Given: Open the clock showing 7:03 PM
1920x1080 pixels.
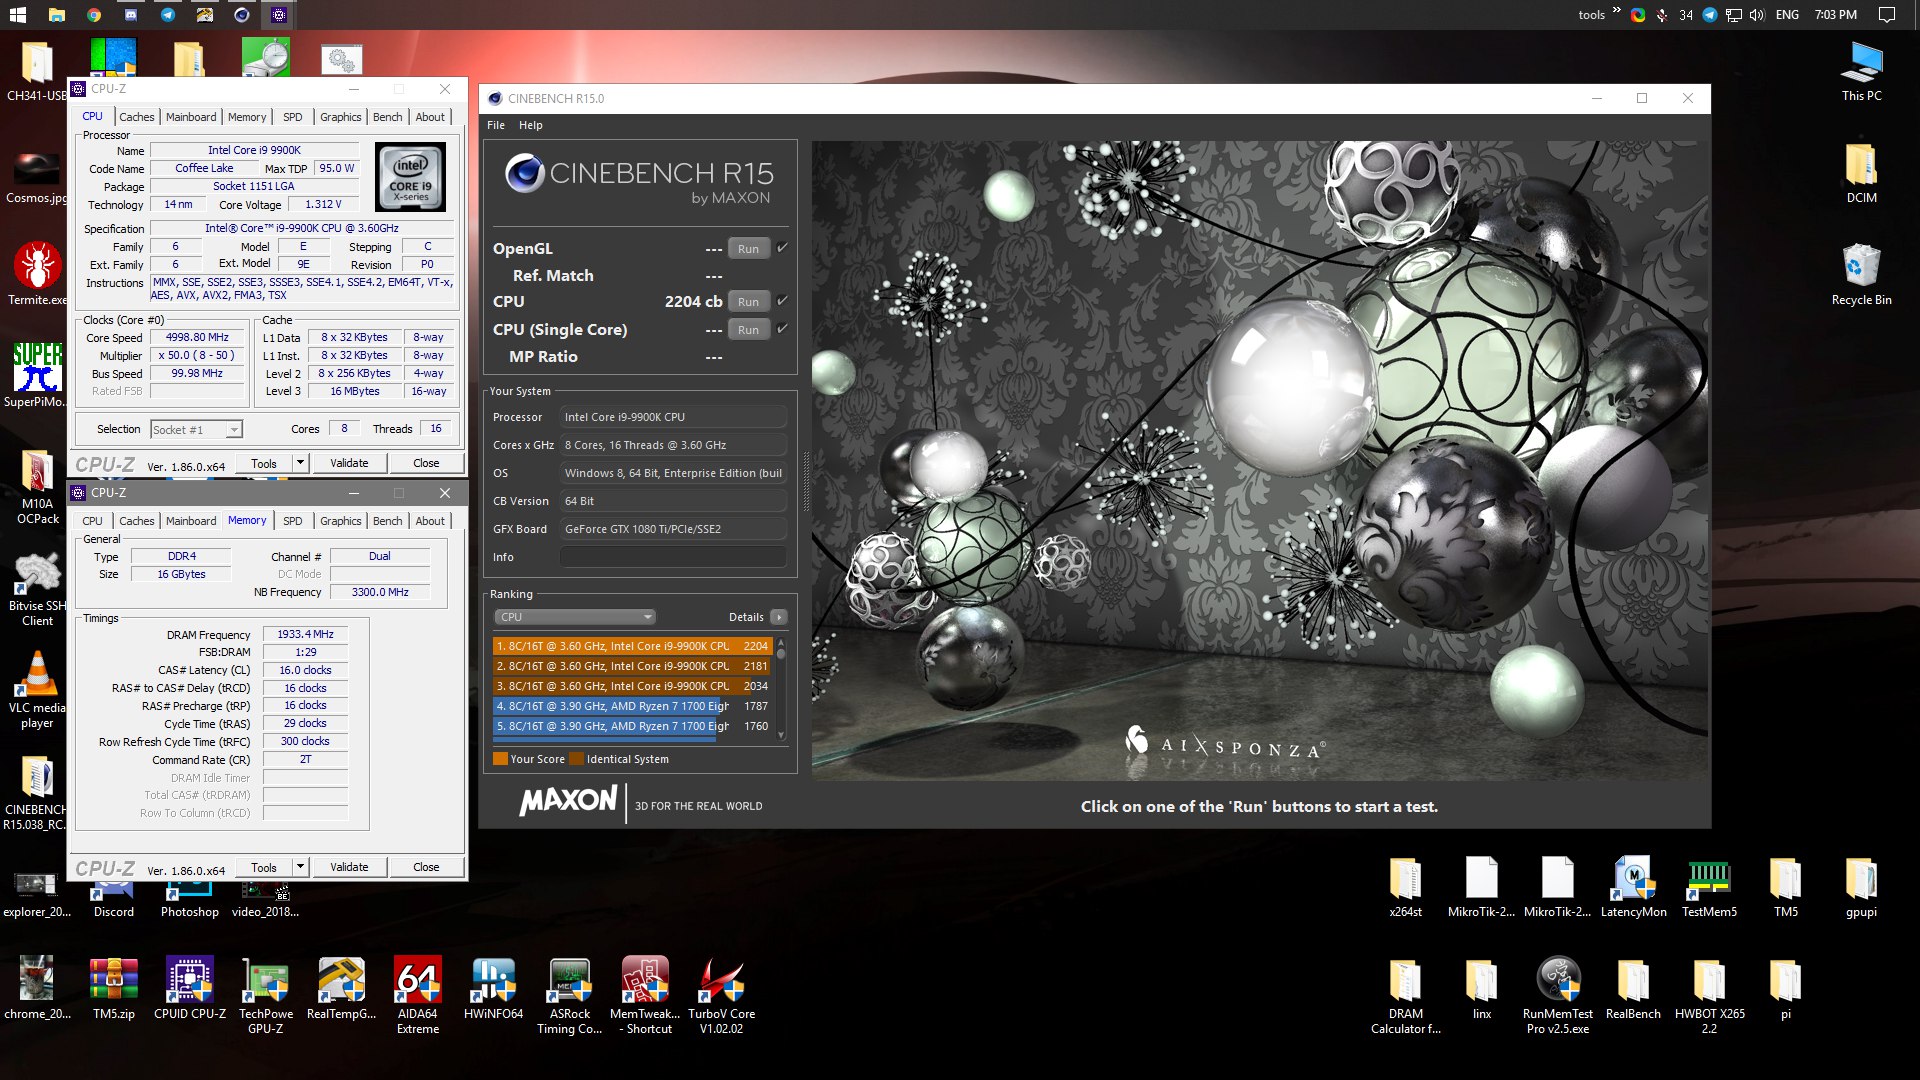Looking at the screenshot, I should point(1835,14).
